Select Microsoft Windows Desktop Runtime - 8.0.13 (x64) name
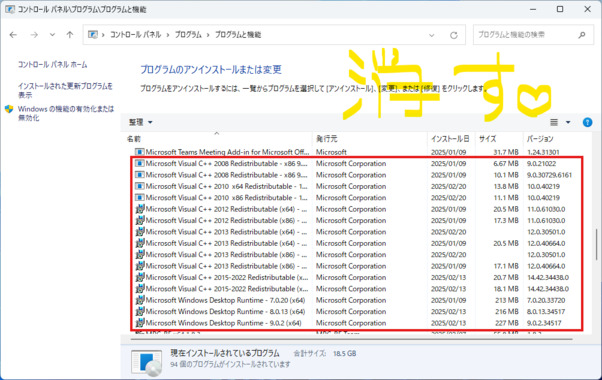 coord(225,312)
